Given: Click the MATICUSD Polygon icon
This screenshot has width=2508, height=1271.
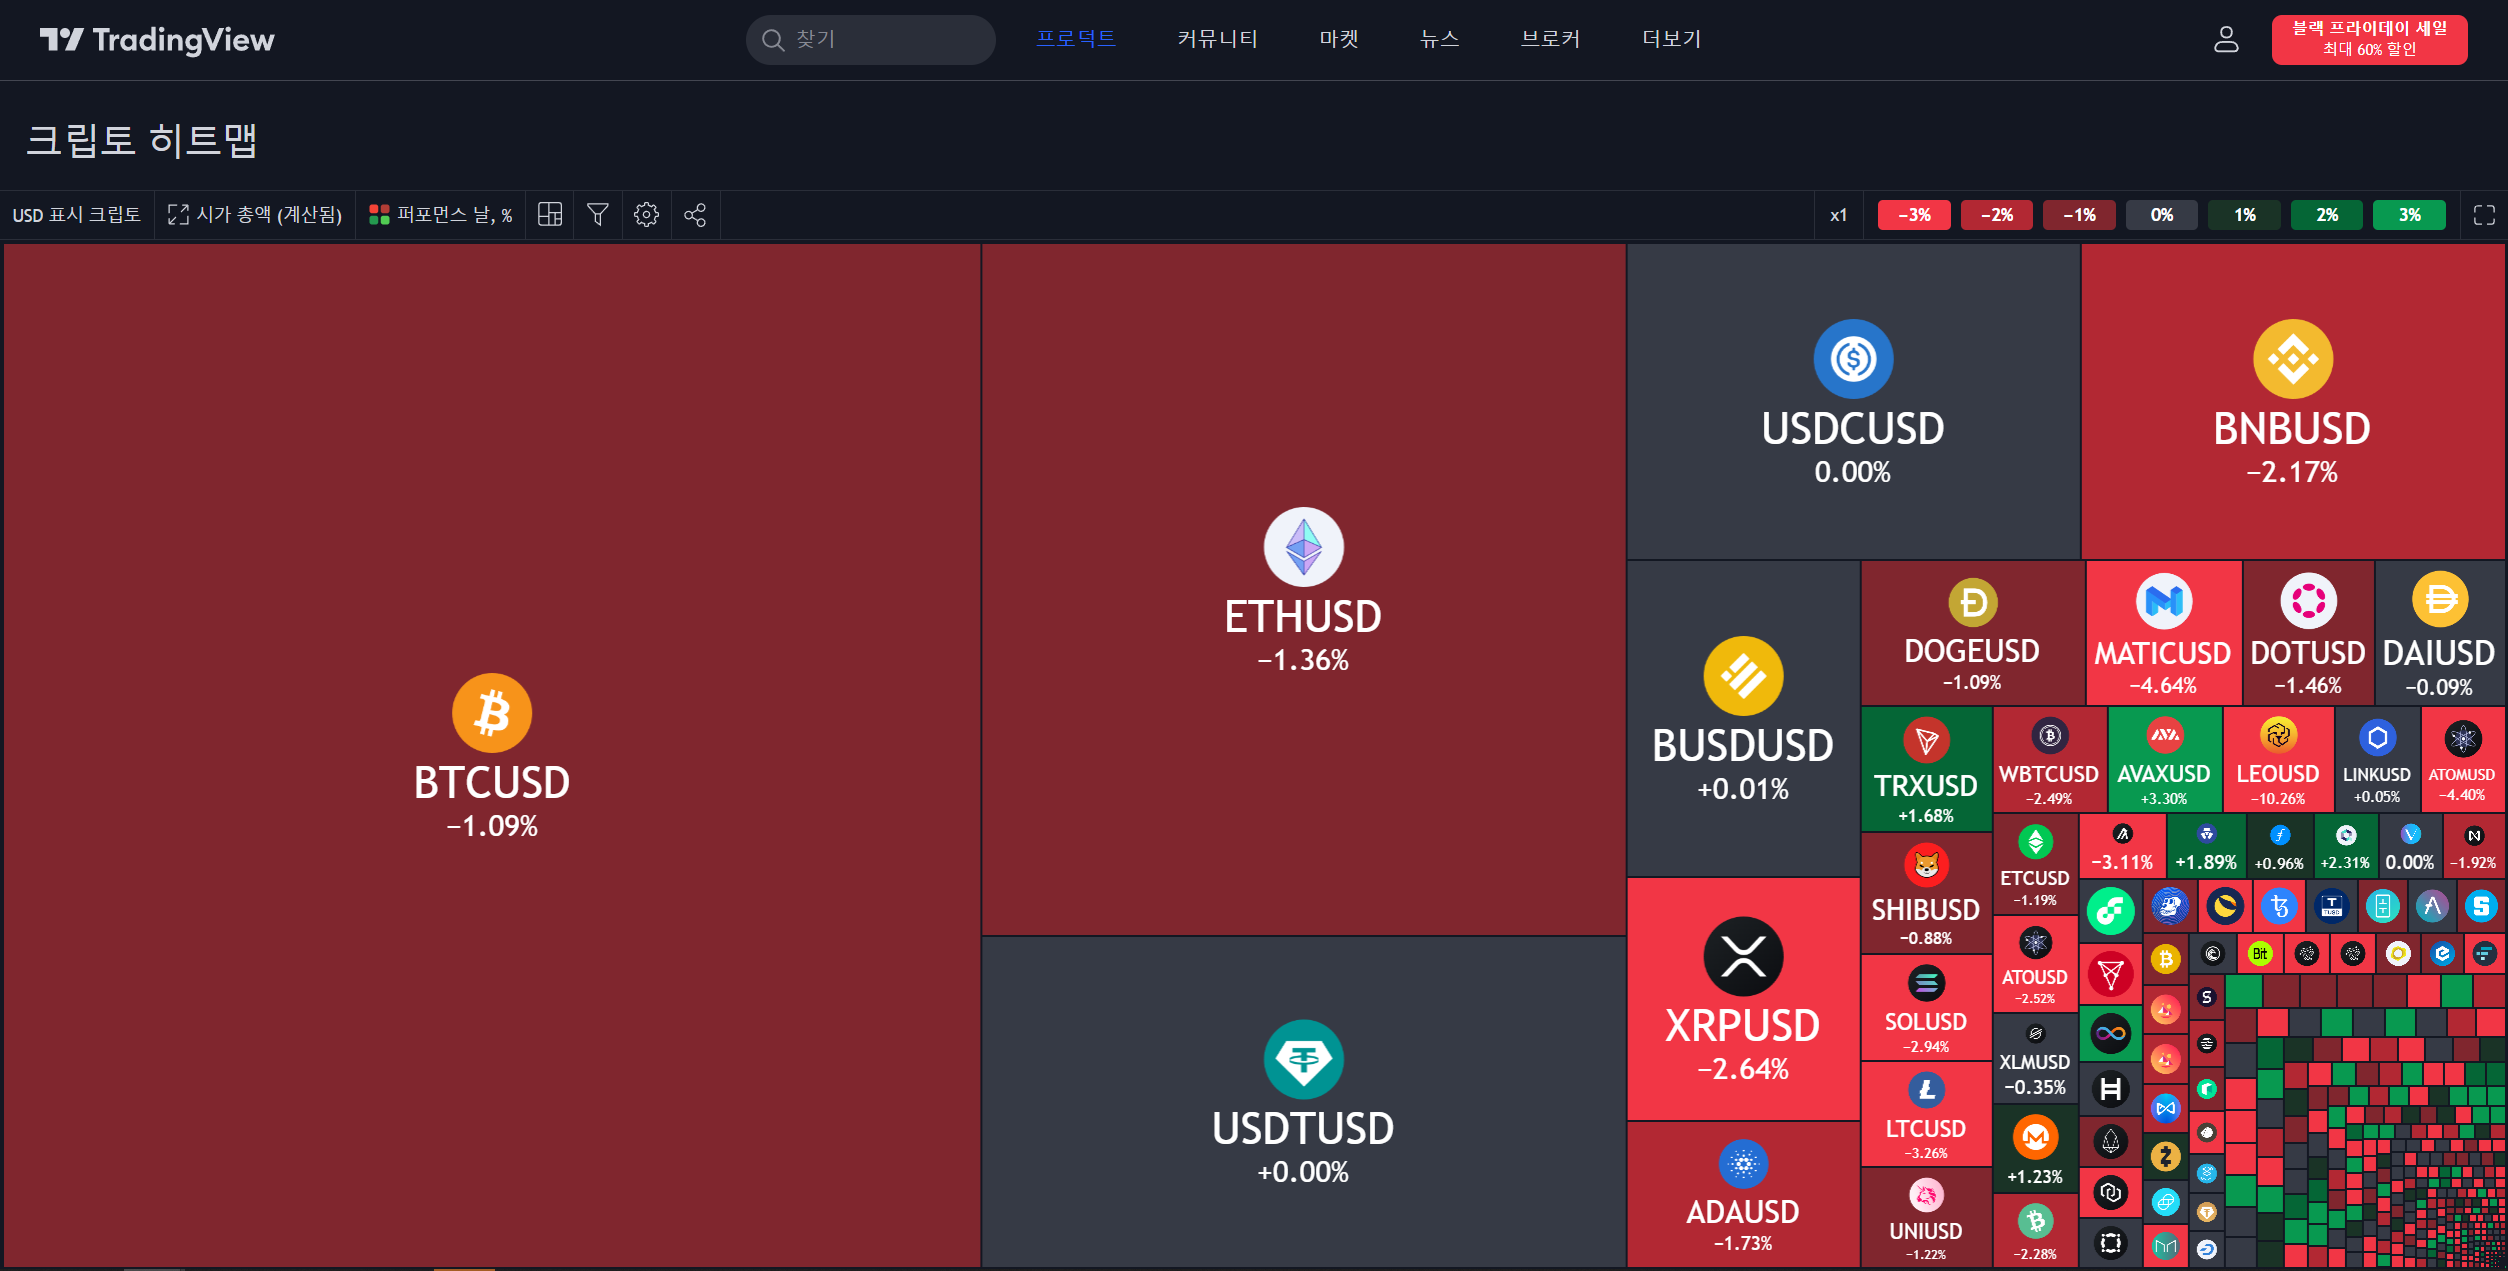Looking at the screenshot, I should click(x=2164, y=601).
